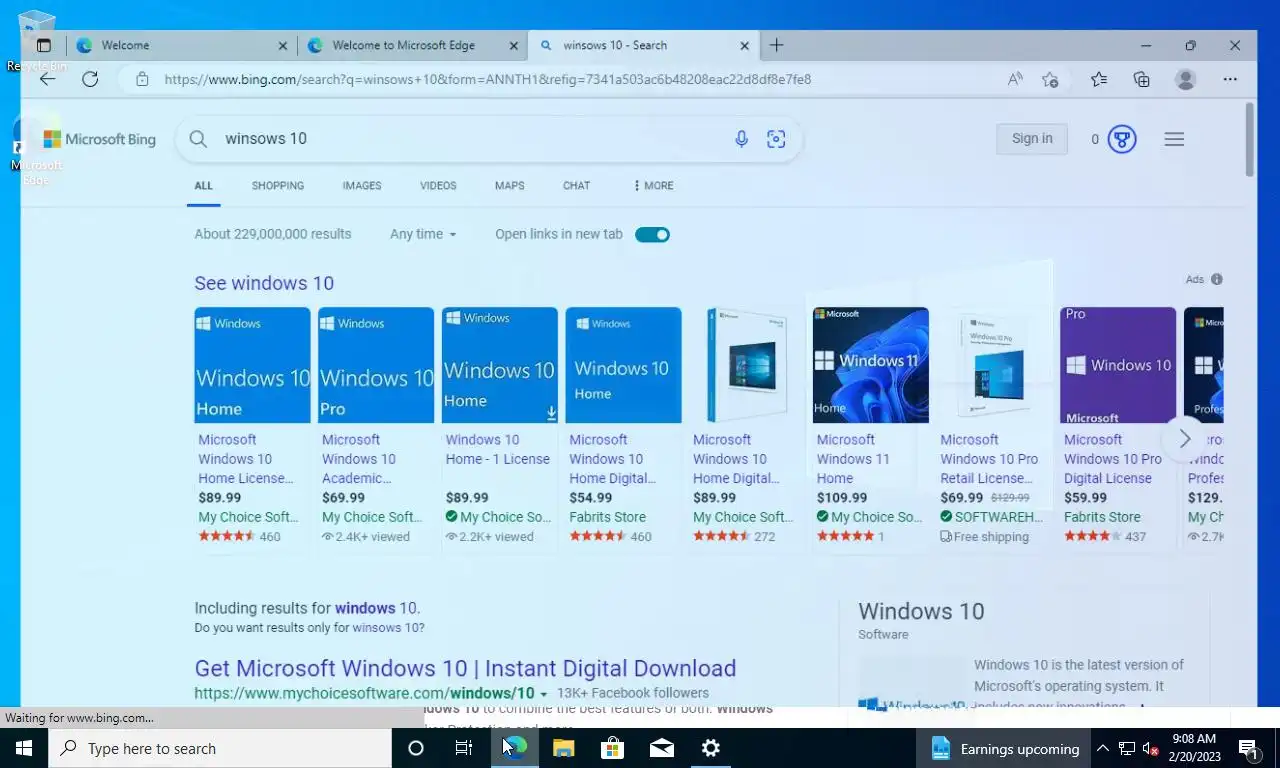Image resolution: width=1280 pixels, height=768 pixels.
Task: Add a new tab with plus button
Action: click(777, 45)
